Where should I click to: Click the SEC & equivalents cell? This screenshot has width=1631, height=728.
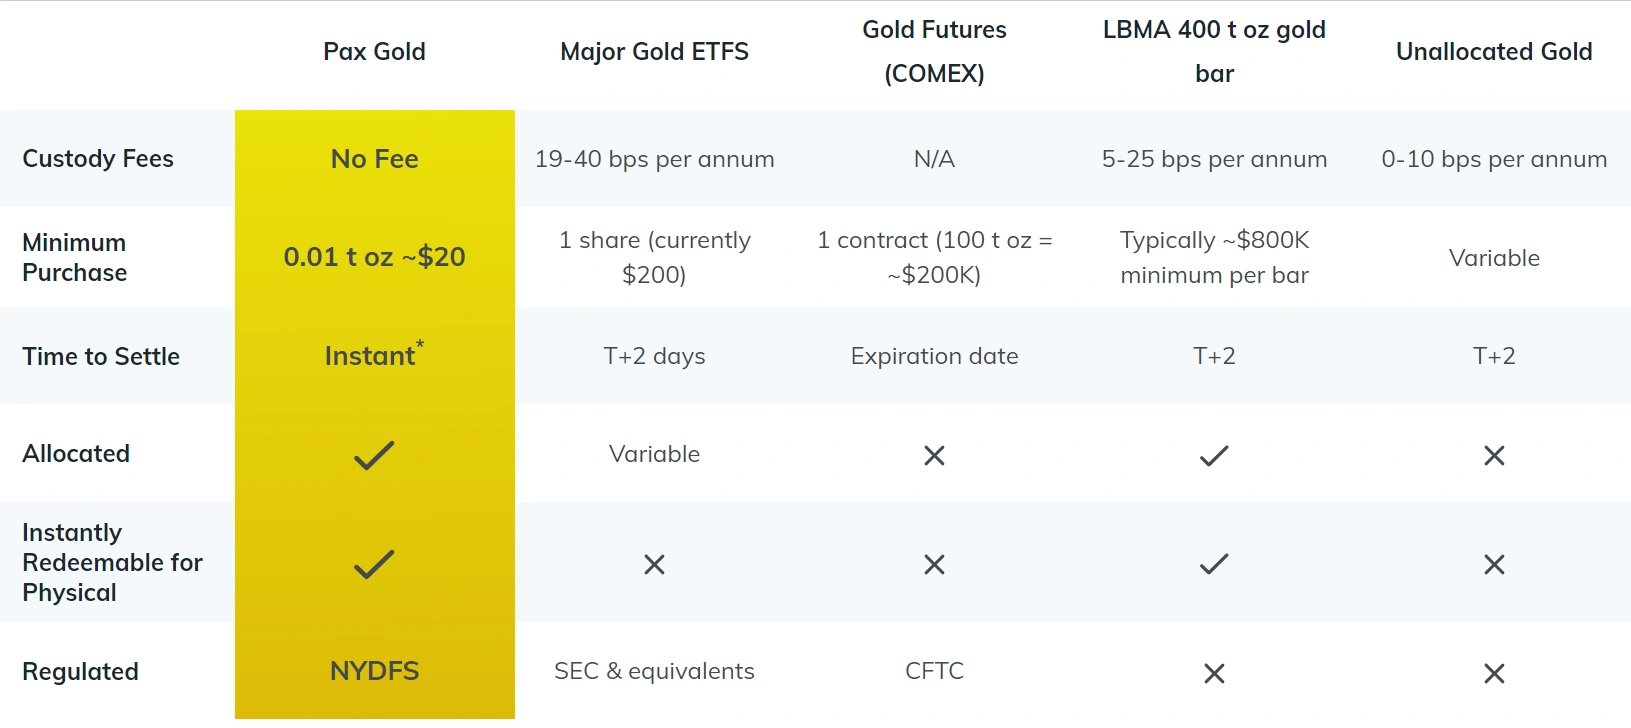pyautogui.click(x=654, y=671)
